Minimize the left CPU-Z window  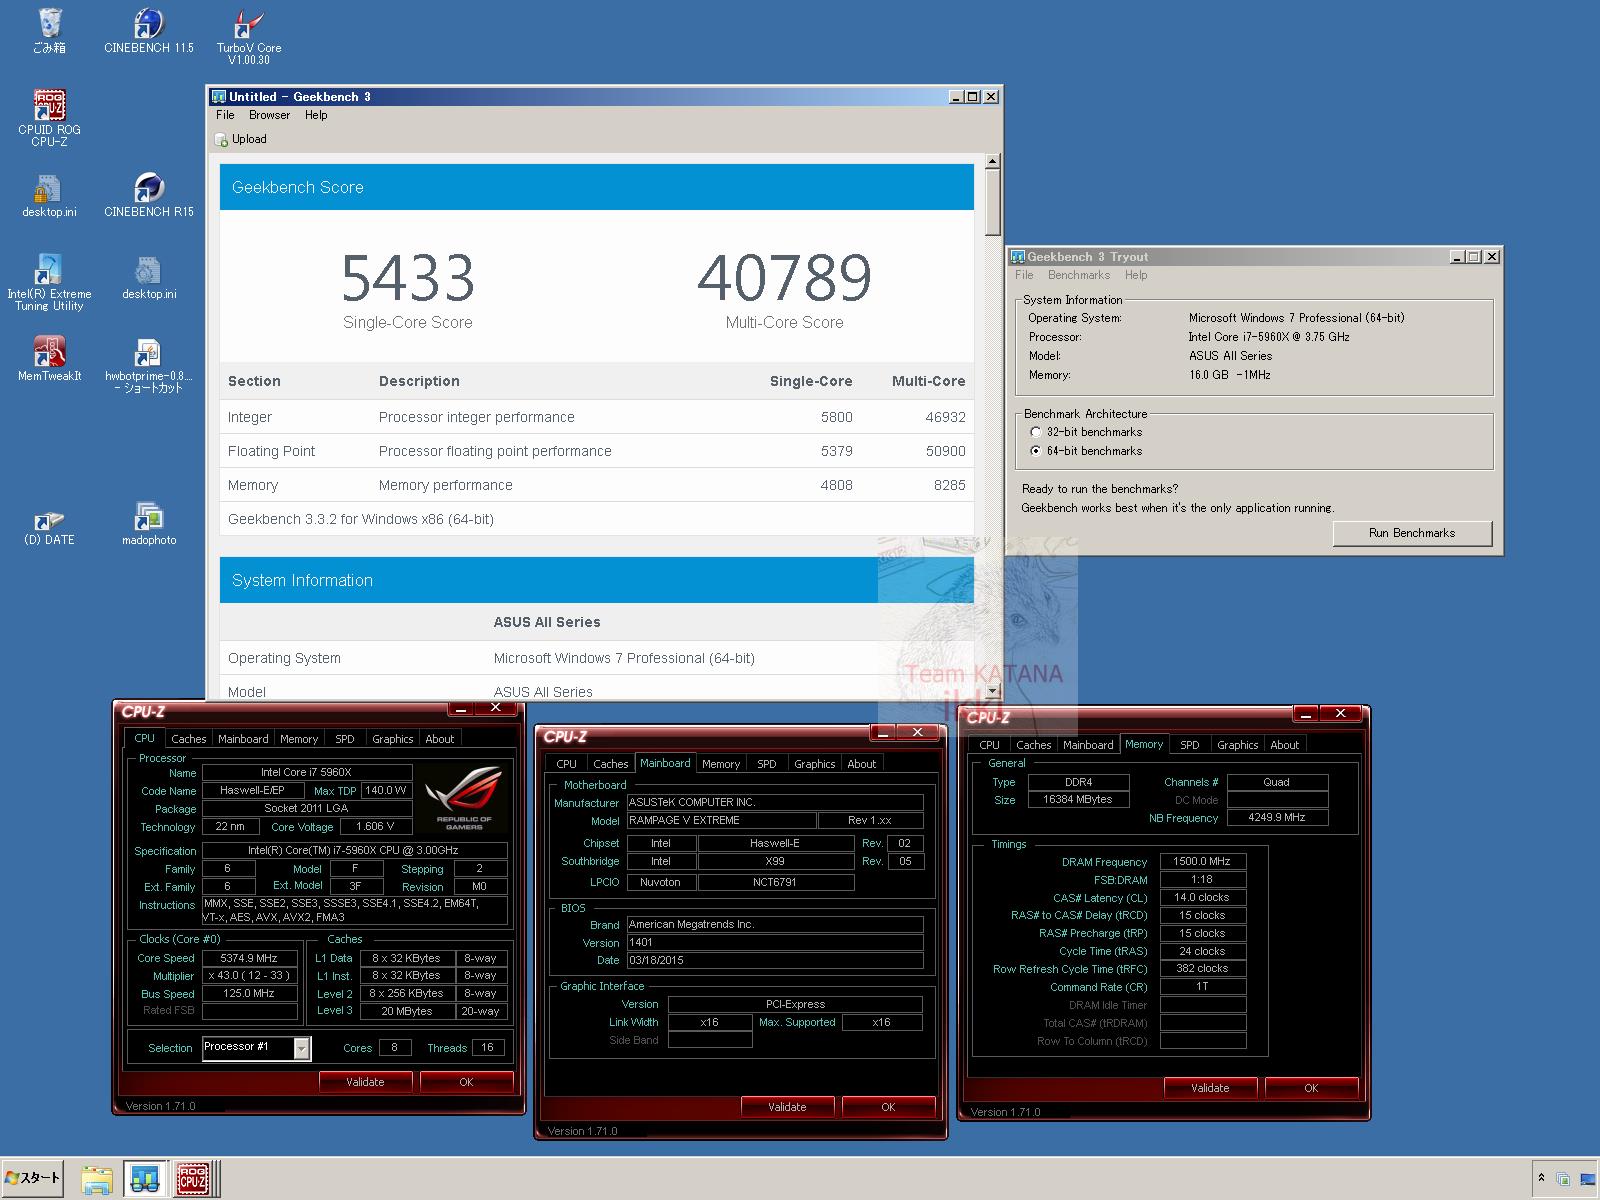(x=461, y=708)
